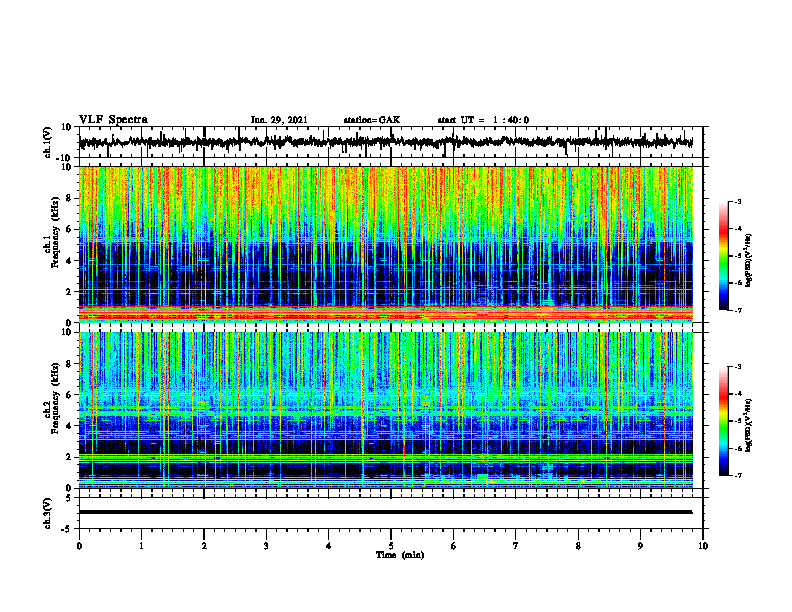792x612 pixels.
Task: Click the 'ch.1(V)' waveform axis label
Action: [48, 142]
